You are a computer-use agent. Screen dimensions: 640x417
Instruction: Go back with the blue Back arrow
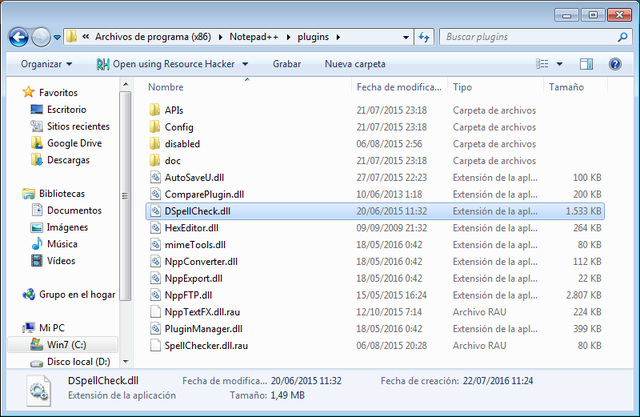18,38
